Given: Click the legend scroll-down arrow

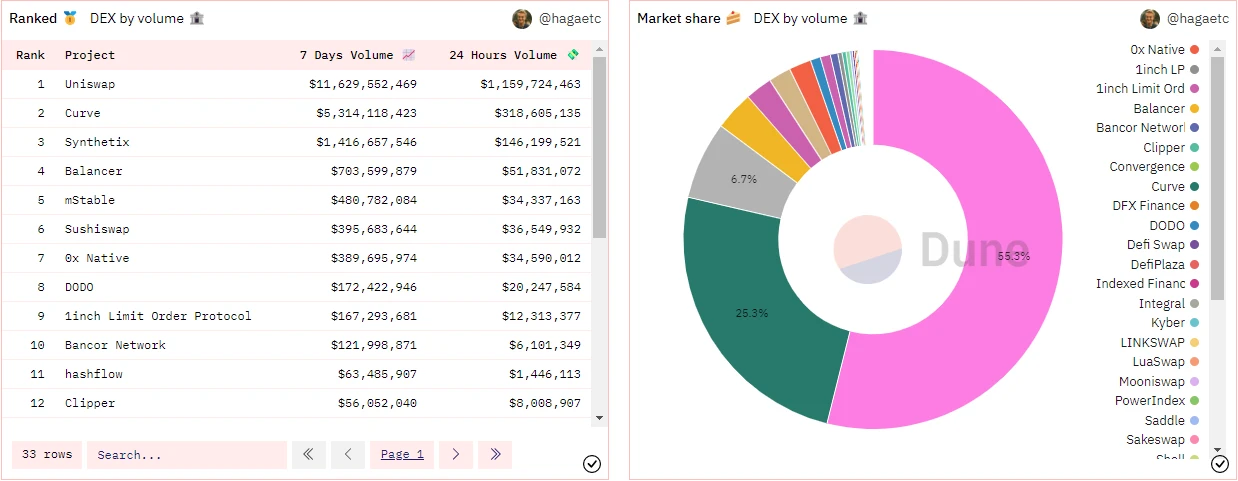Looking at the screenshot, I should point(1217,451).
